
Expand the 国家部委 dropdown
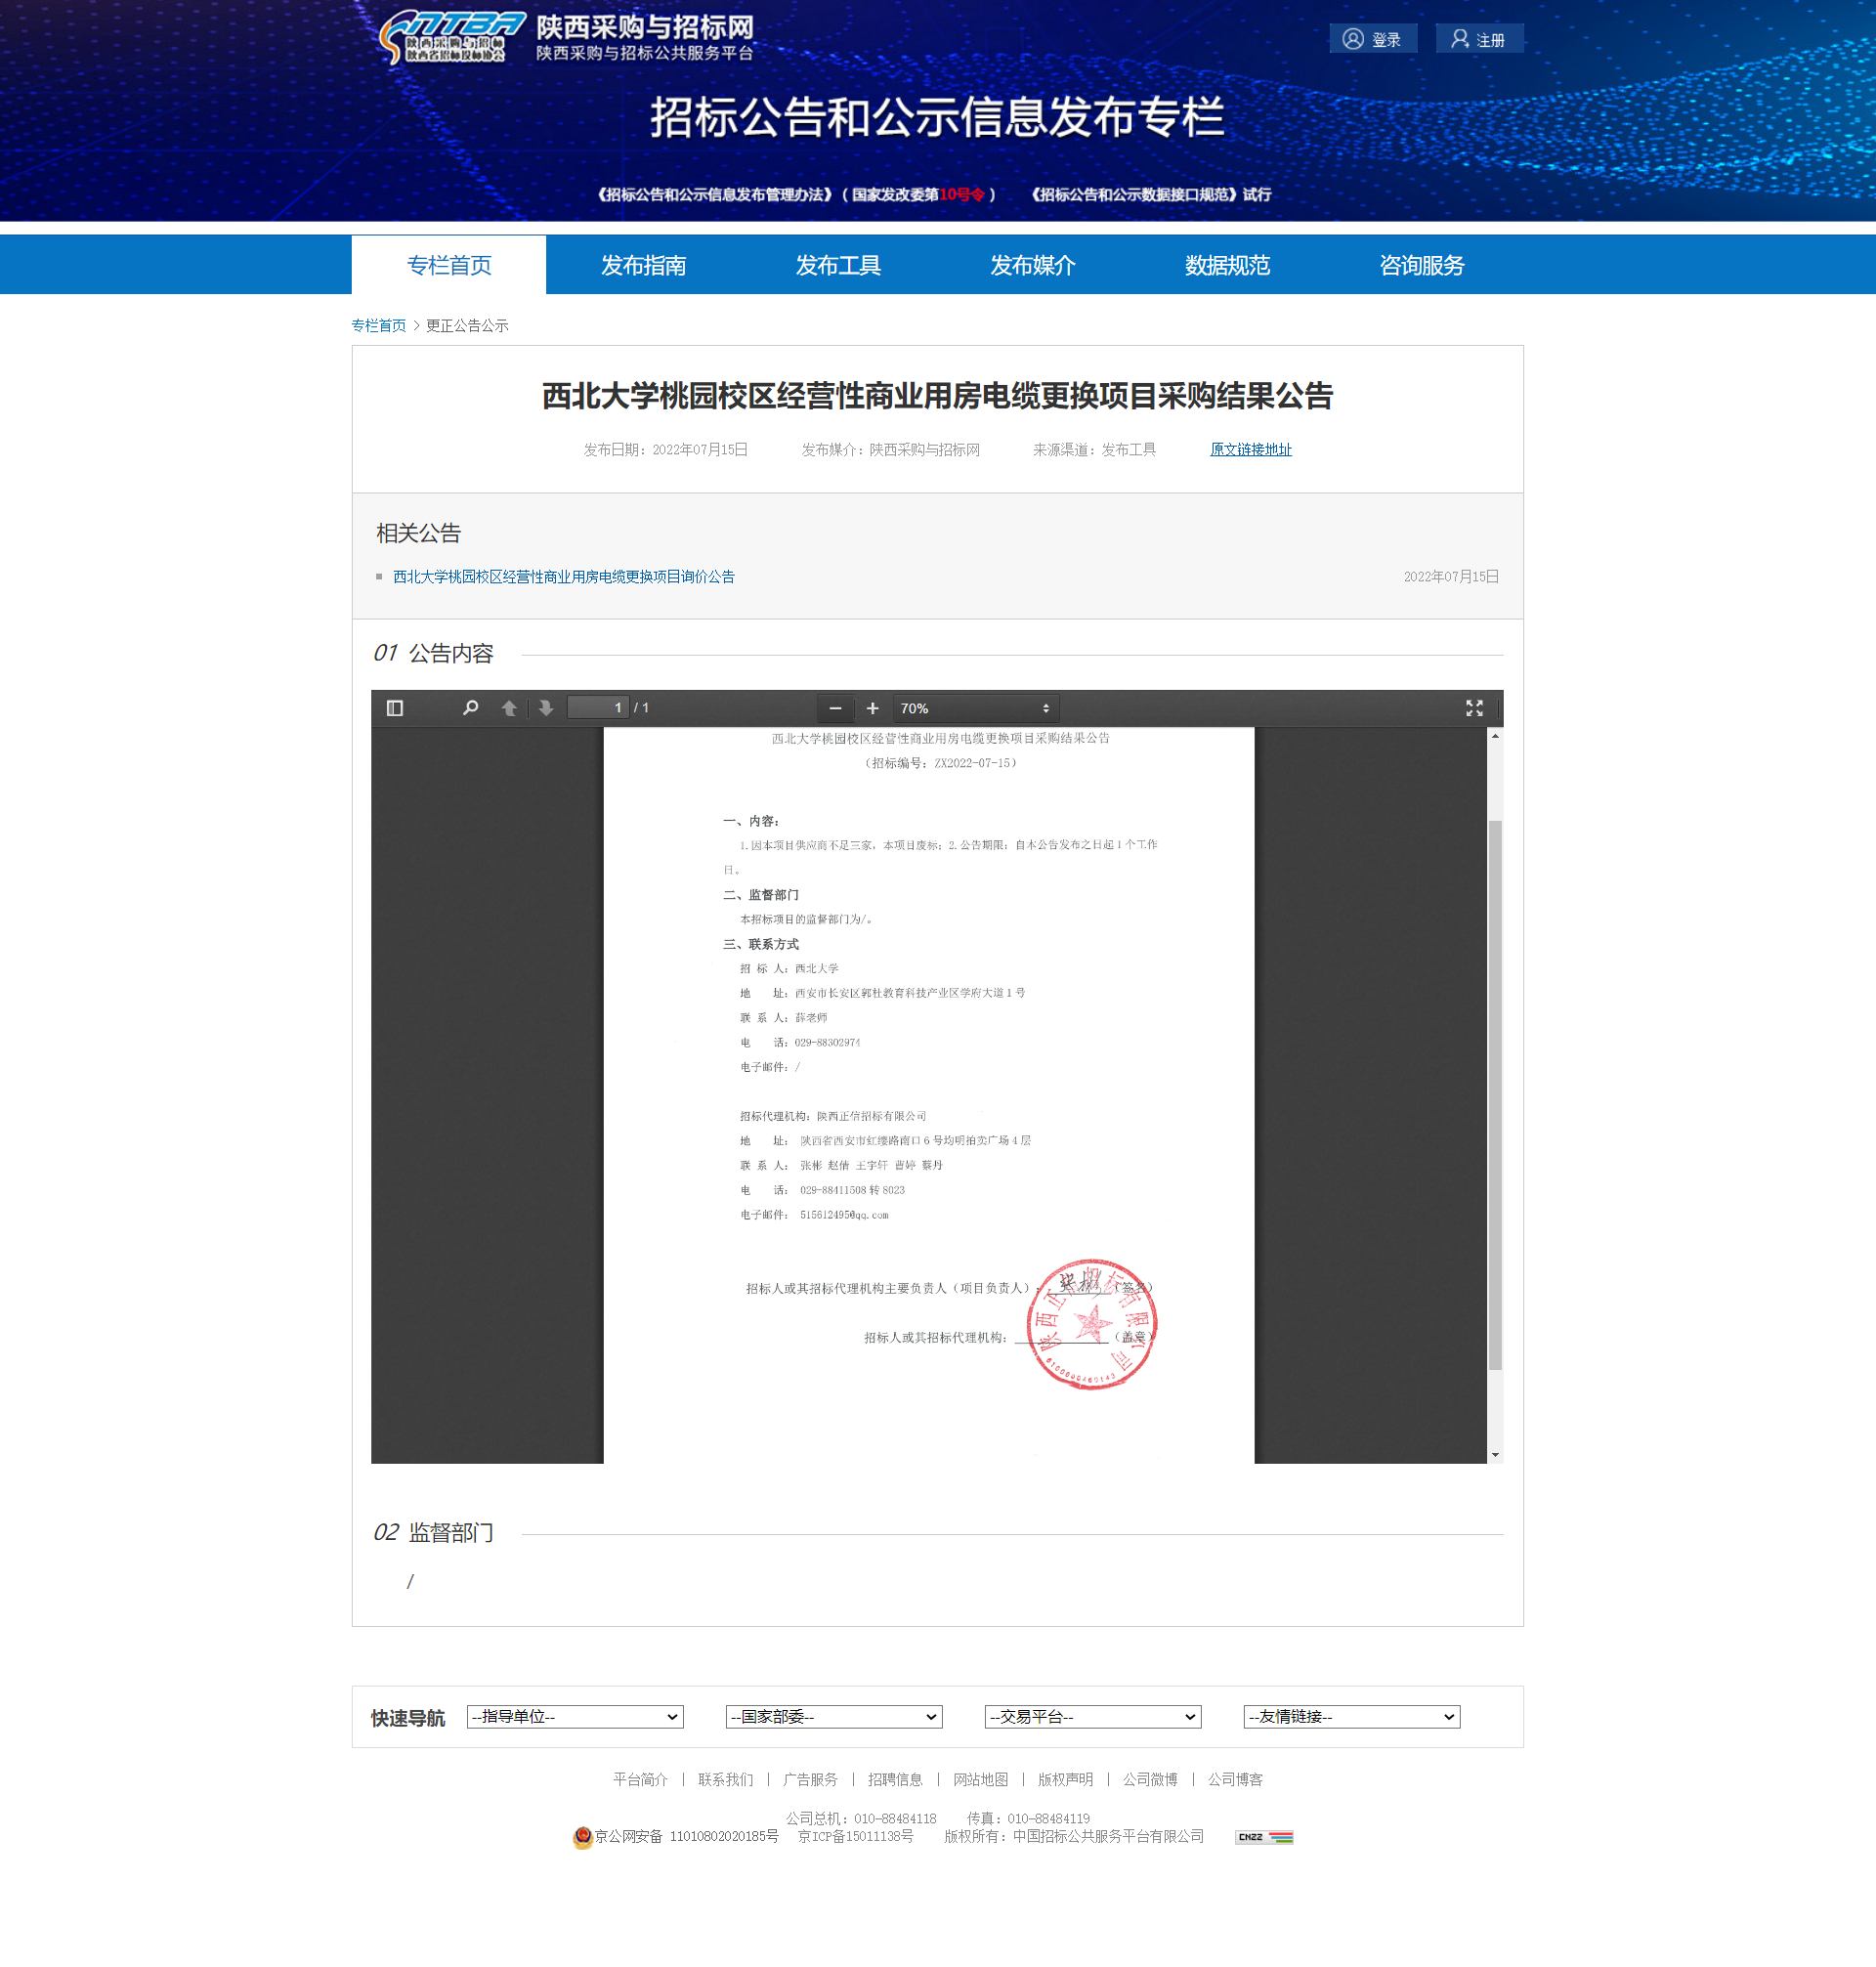coord(833,1716)
